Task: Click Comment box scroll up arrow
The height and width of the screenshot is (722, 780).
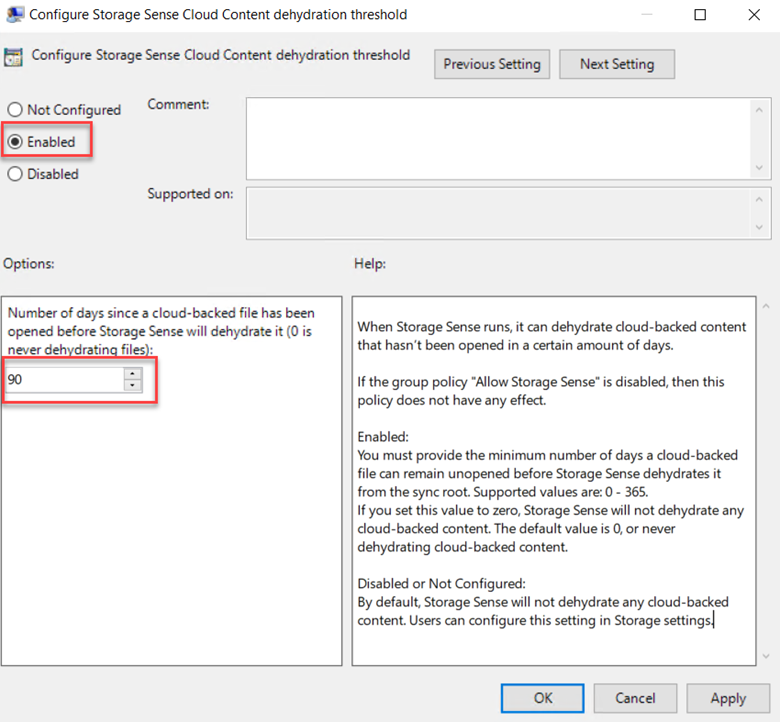Action: coord(759,110)
